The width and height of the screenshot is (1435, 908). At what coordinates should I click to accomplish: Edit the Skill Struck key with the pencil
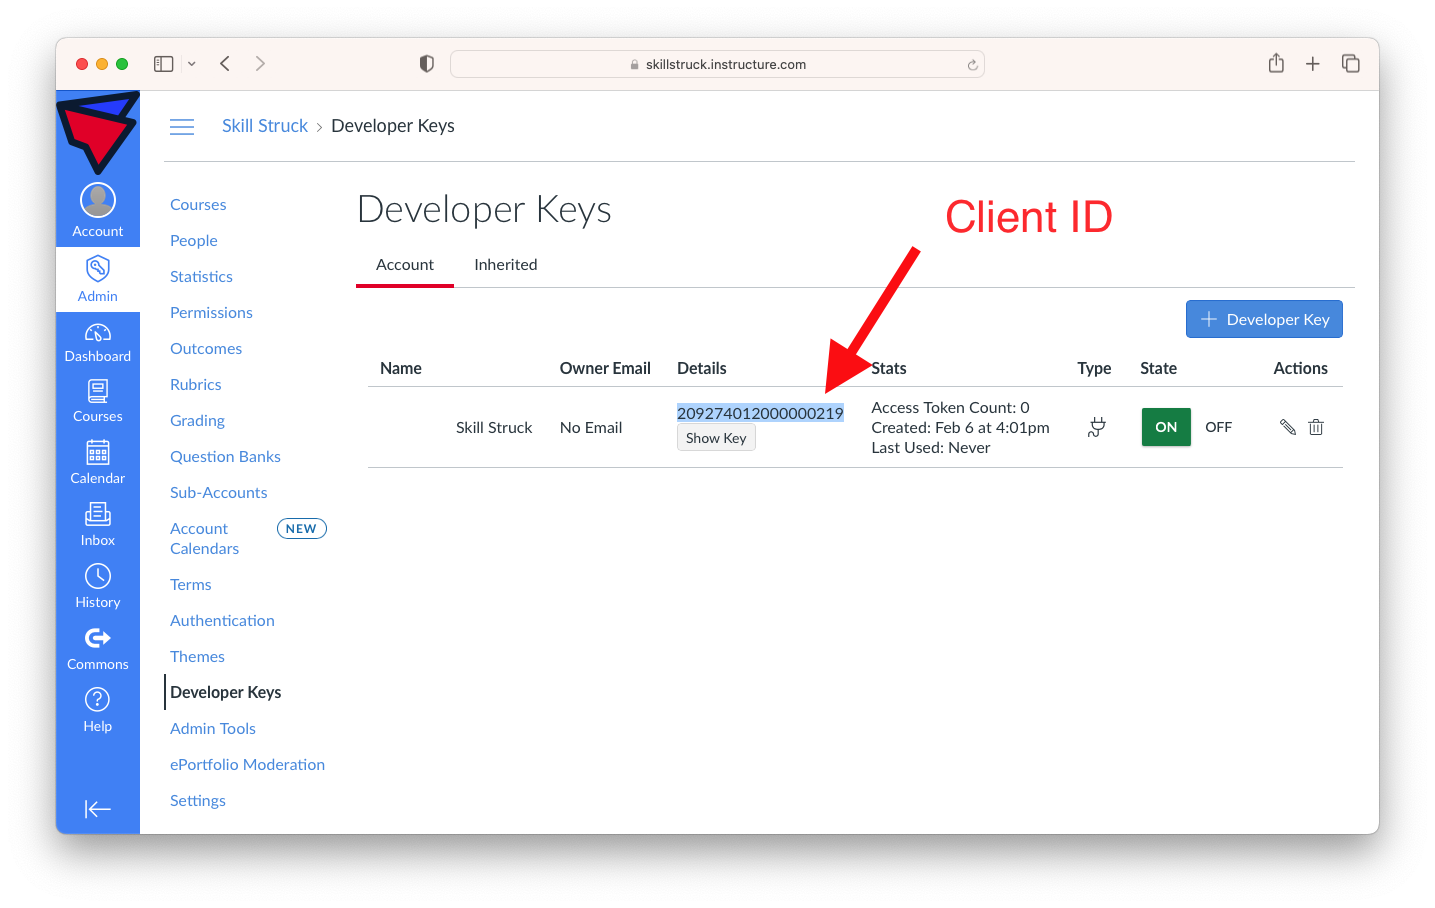[1288, 427]
